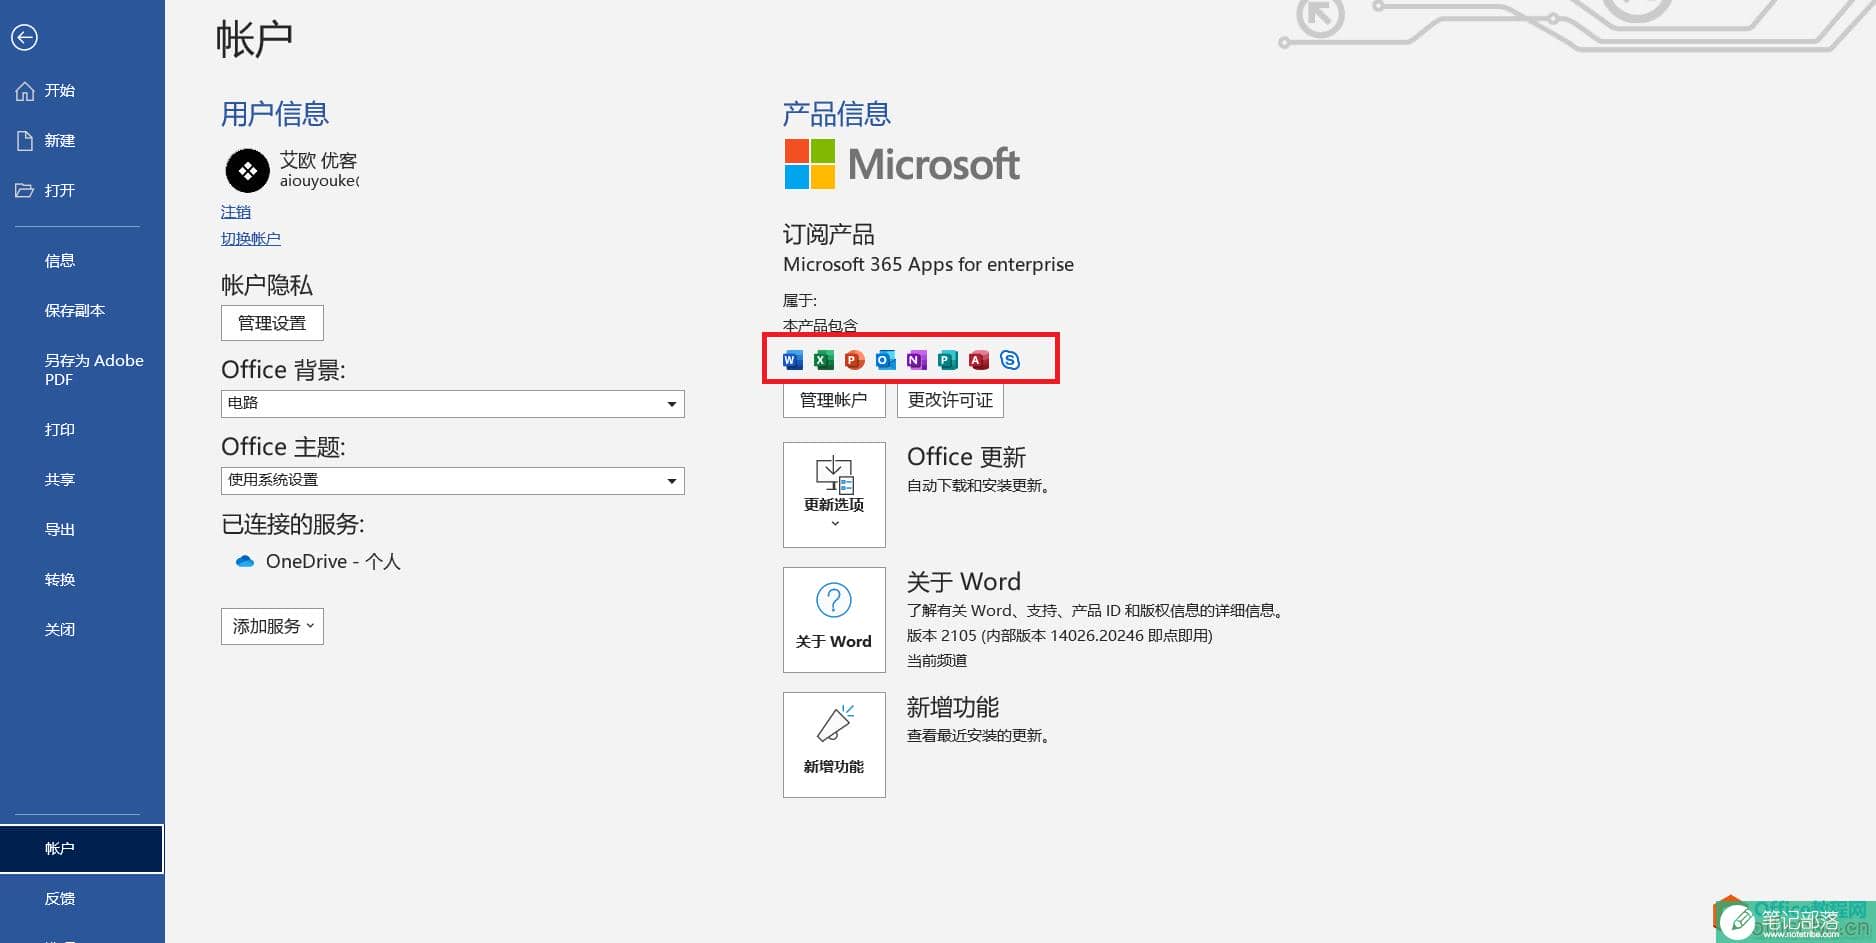Click the 查看最近安装的更新 description

coord(978,736)
